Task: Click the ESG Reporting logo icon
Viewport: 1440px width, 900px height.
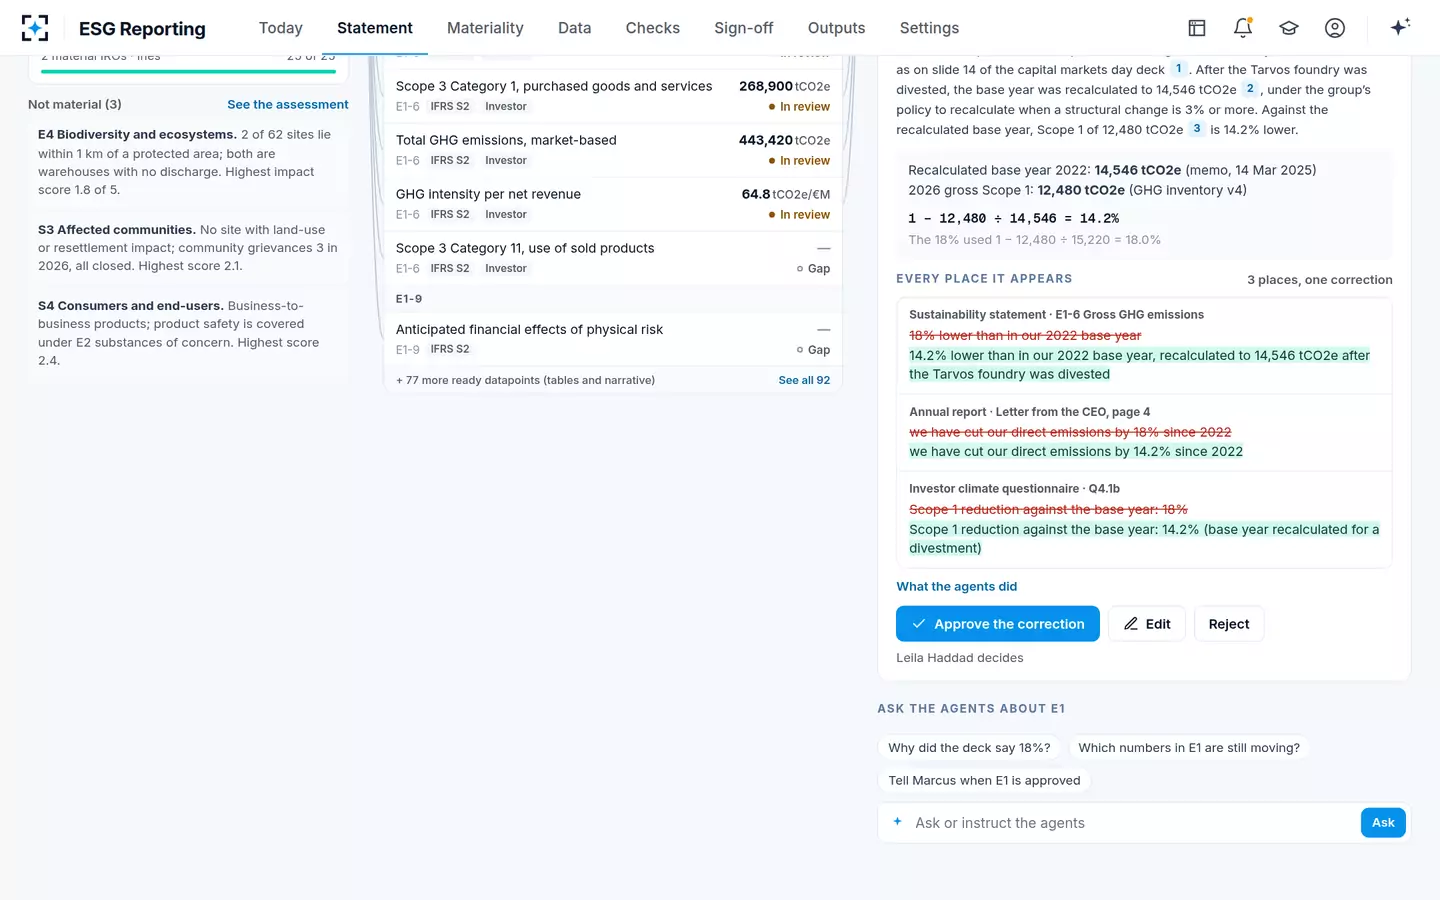Action: 35,28
